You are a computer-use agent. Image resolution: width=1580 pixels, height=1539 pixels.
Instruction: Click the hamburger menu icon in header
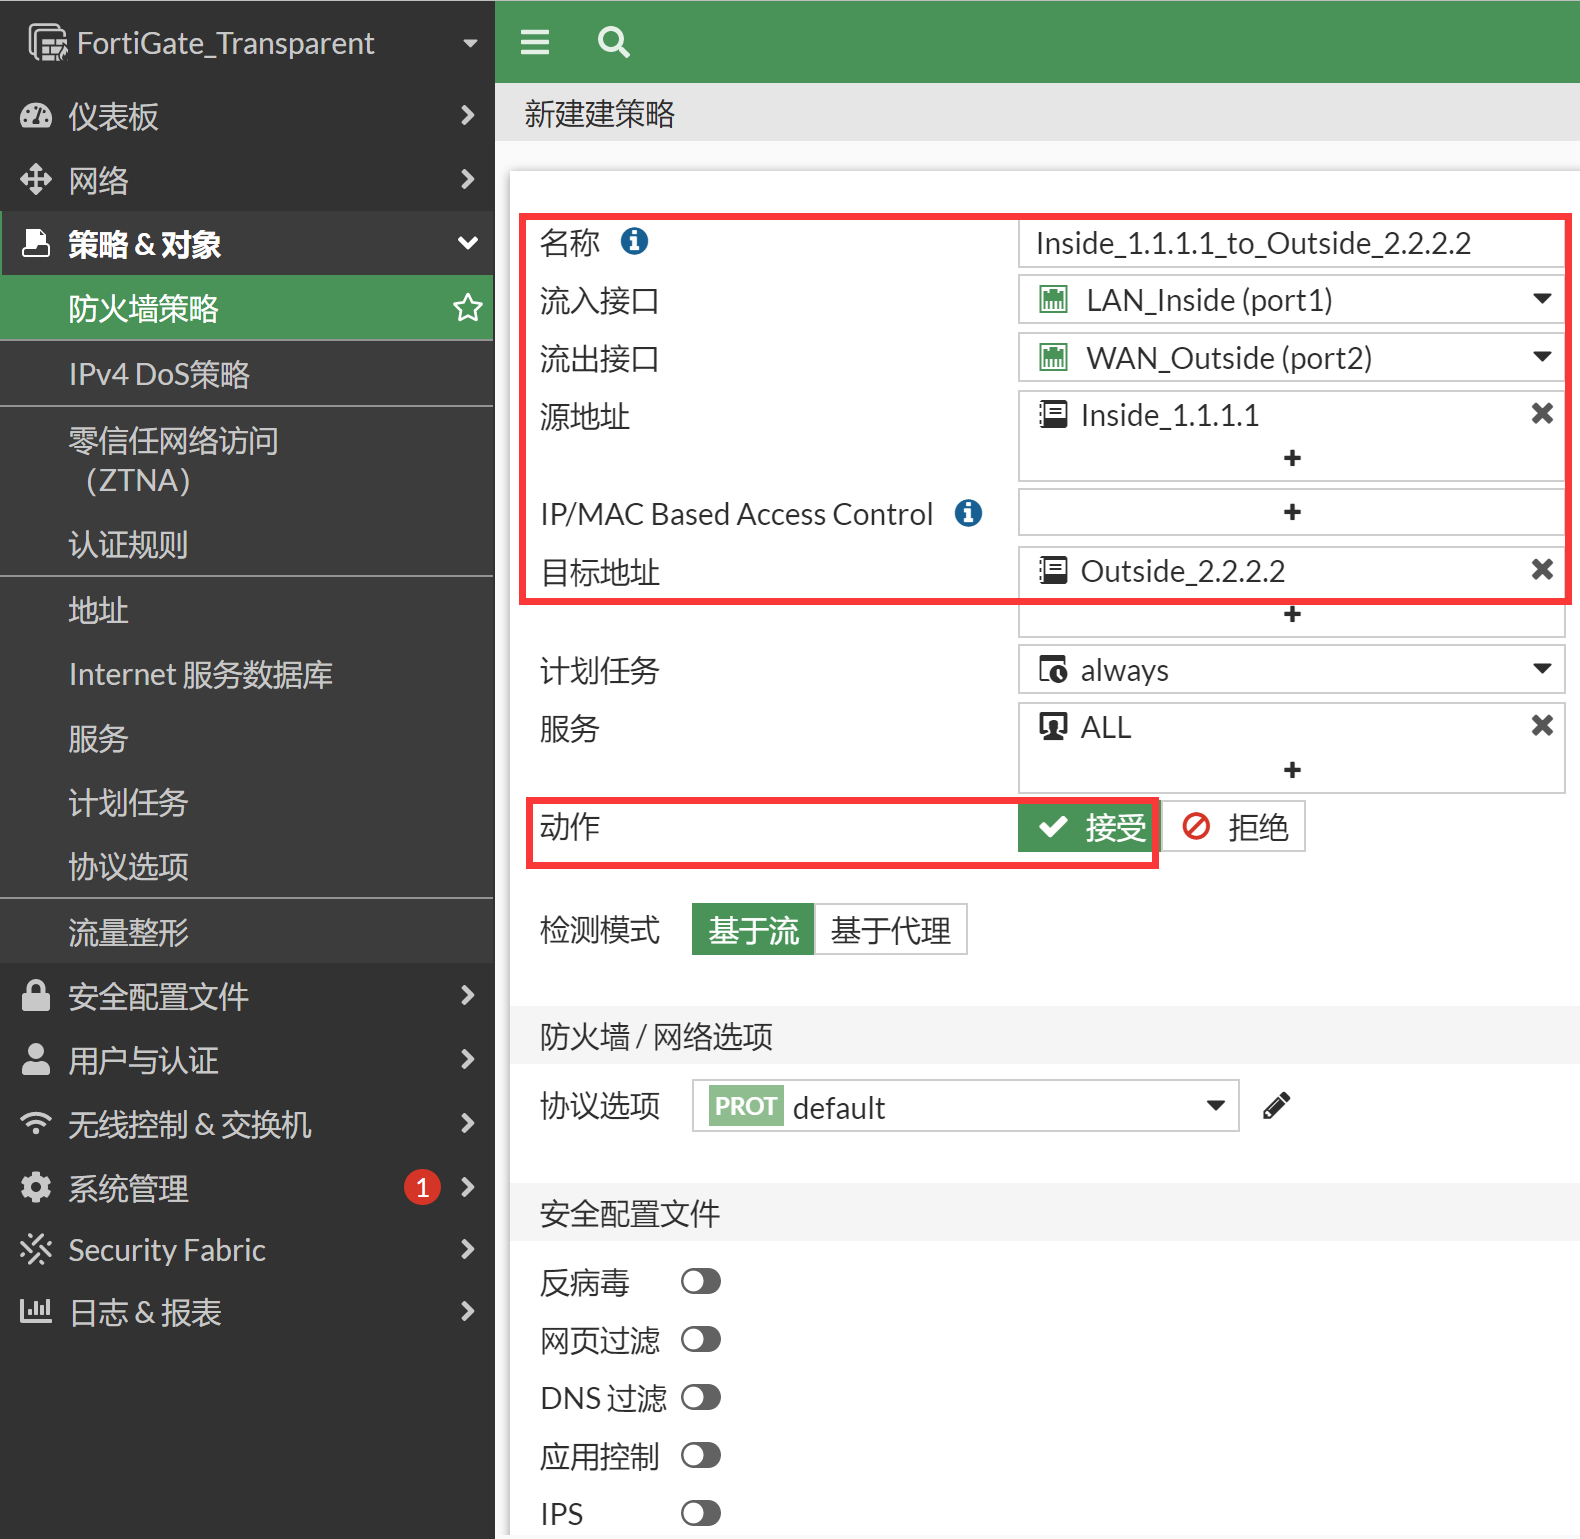pos(535,42)
